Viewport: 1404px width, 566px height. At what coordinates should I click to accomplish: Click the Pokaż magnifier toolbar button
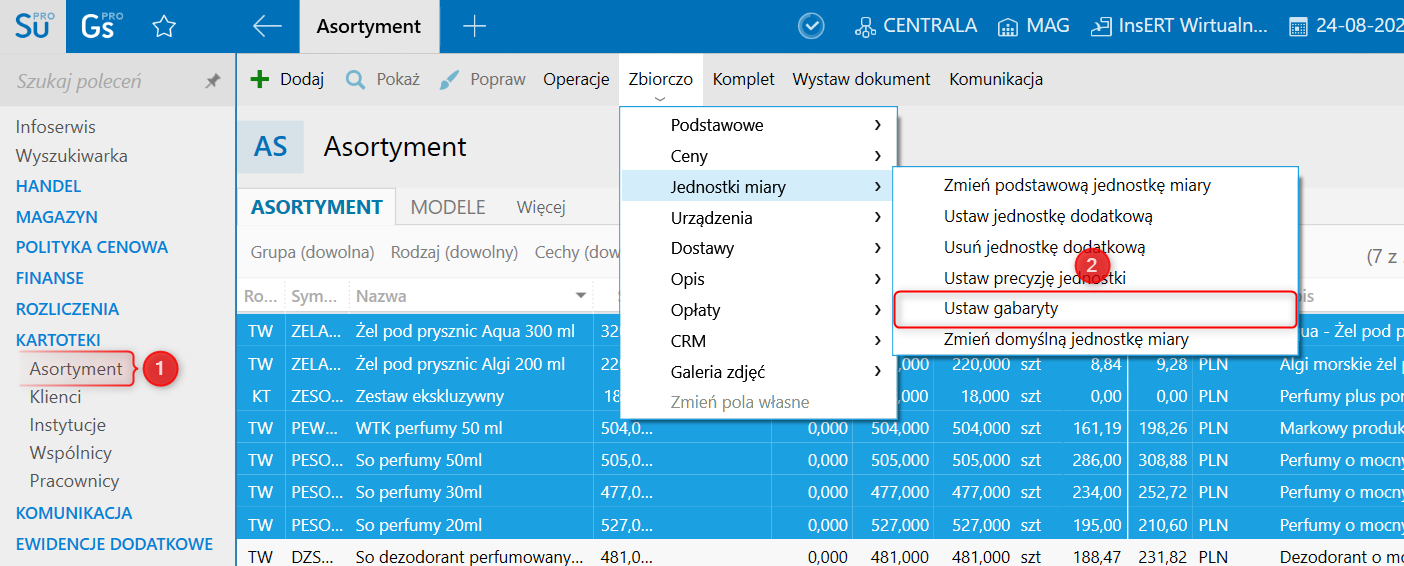(382, 79)
